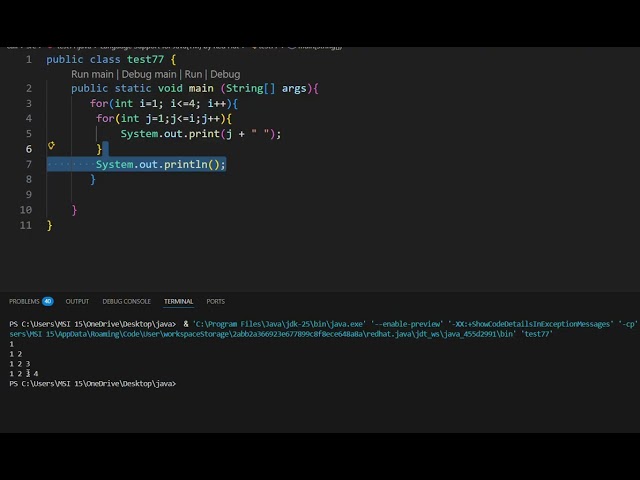
Task: Select the TERMINAL tab
Action: pyautogui.click(x=178, y=301)
